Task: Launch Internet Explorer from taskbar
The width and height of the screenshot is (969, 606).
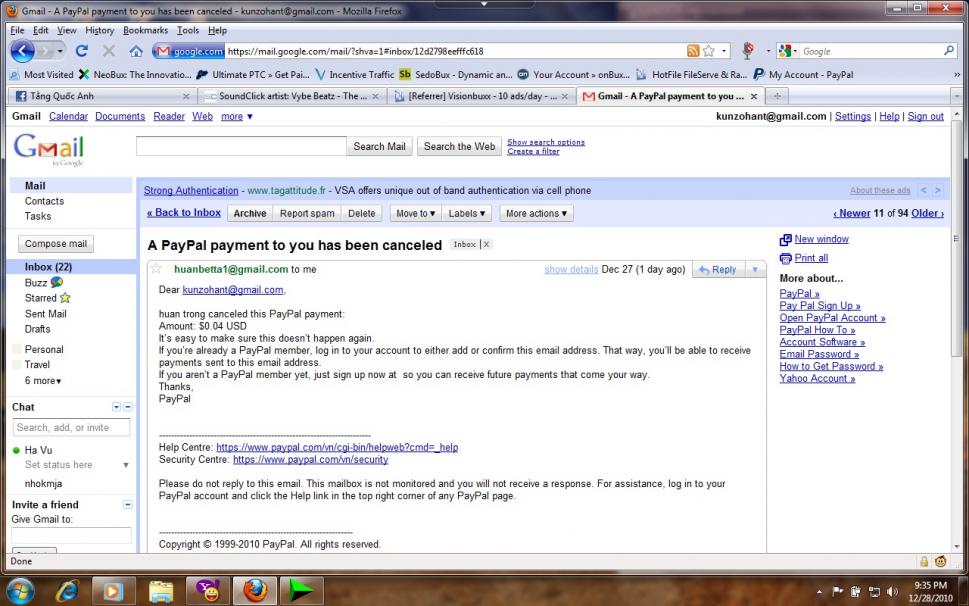Action: [67, 591]
